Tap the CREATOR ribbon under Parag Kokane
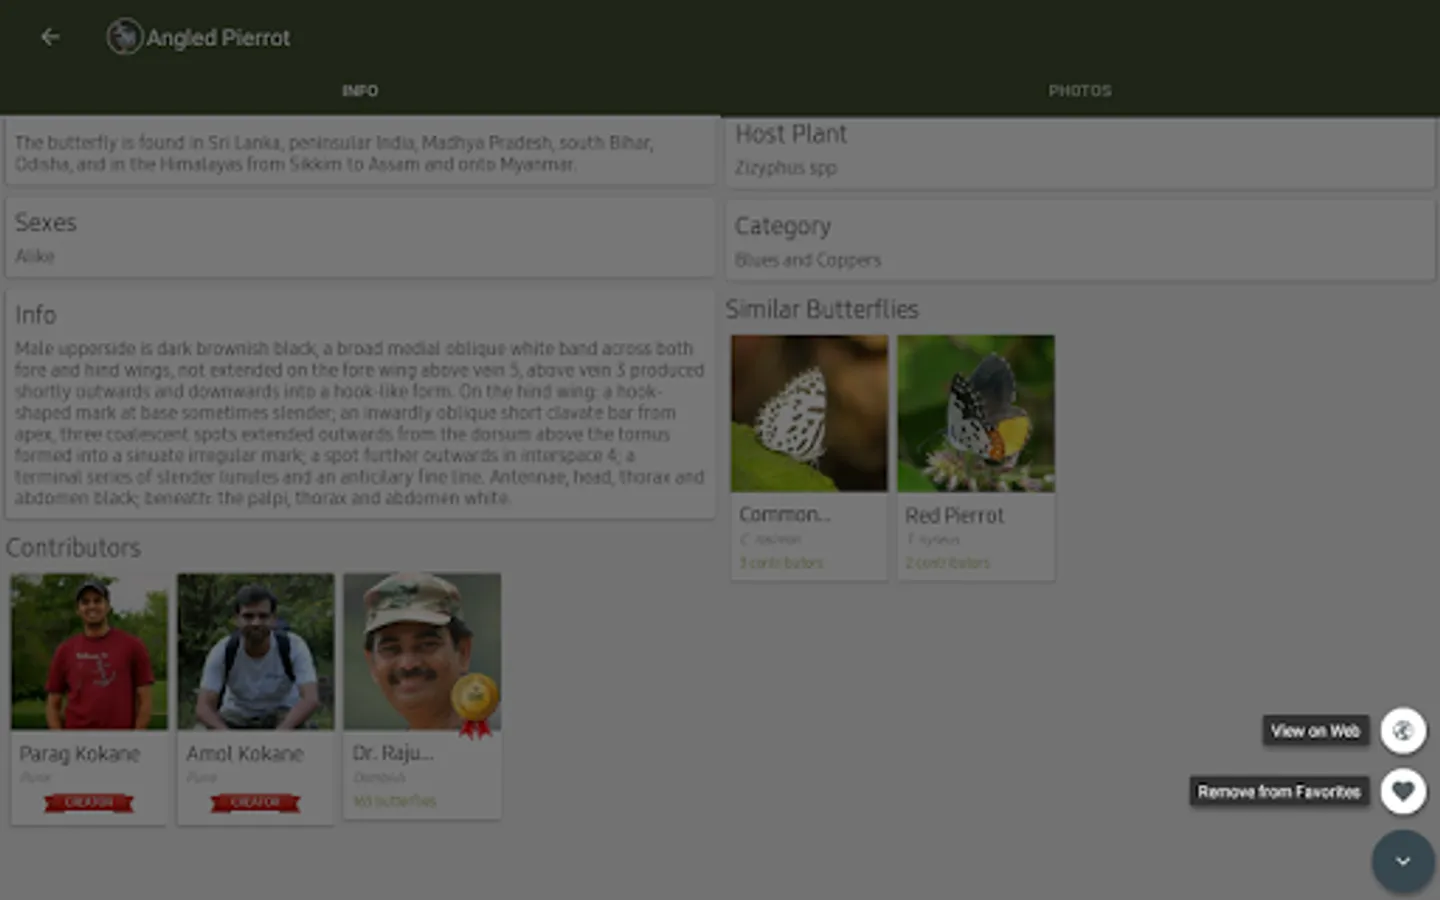 pos(89,802)
